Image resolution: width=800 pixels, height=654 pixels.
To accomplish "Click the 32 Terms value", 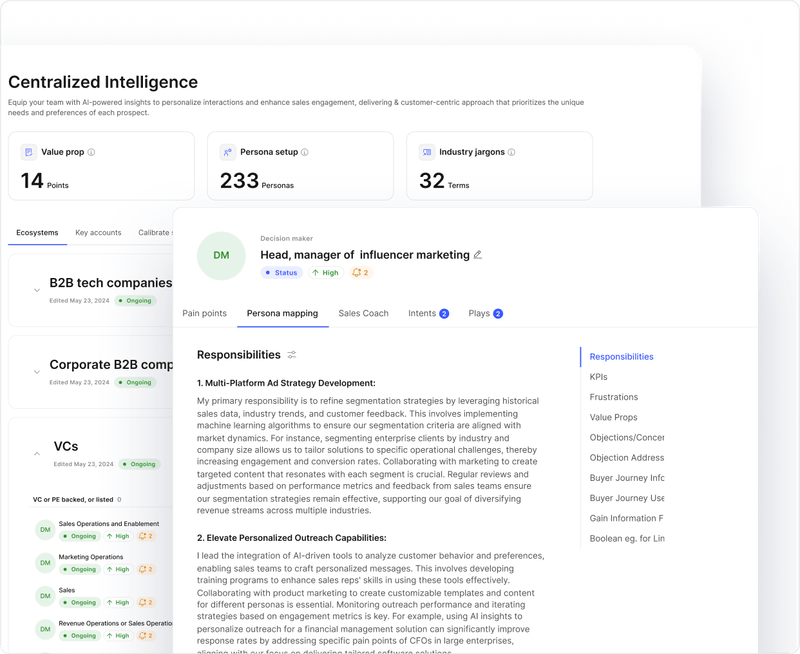I will (x=444, y=181).
